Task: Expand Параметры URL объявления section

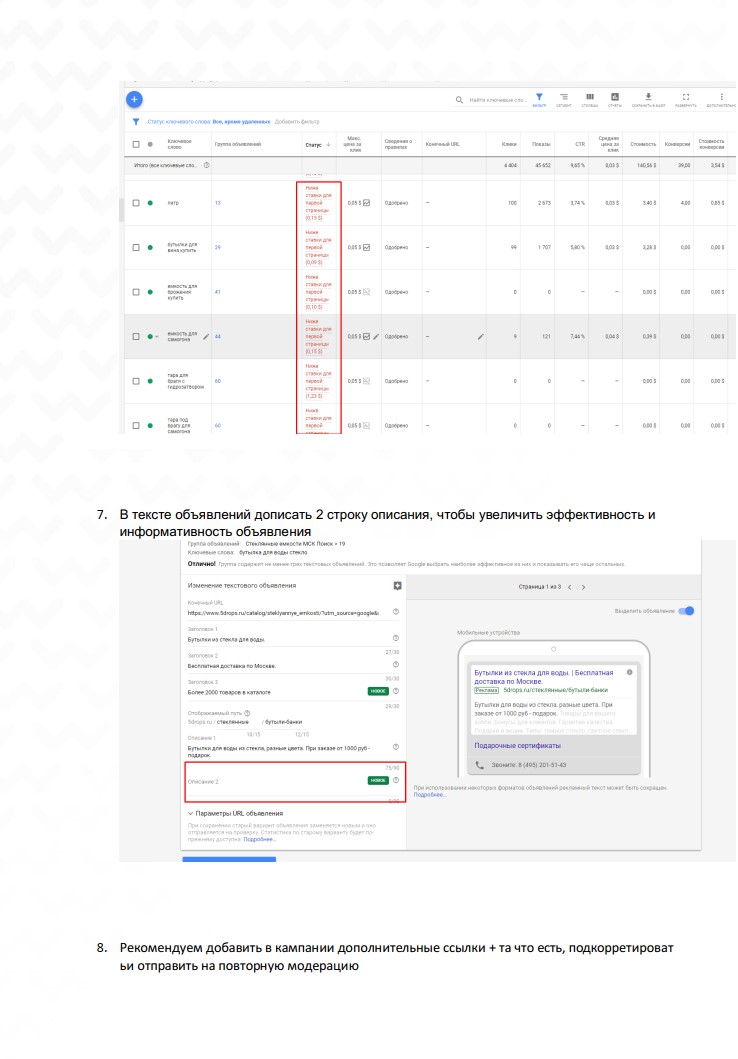Action: click(x=235, y=813)
